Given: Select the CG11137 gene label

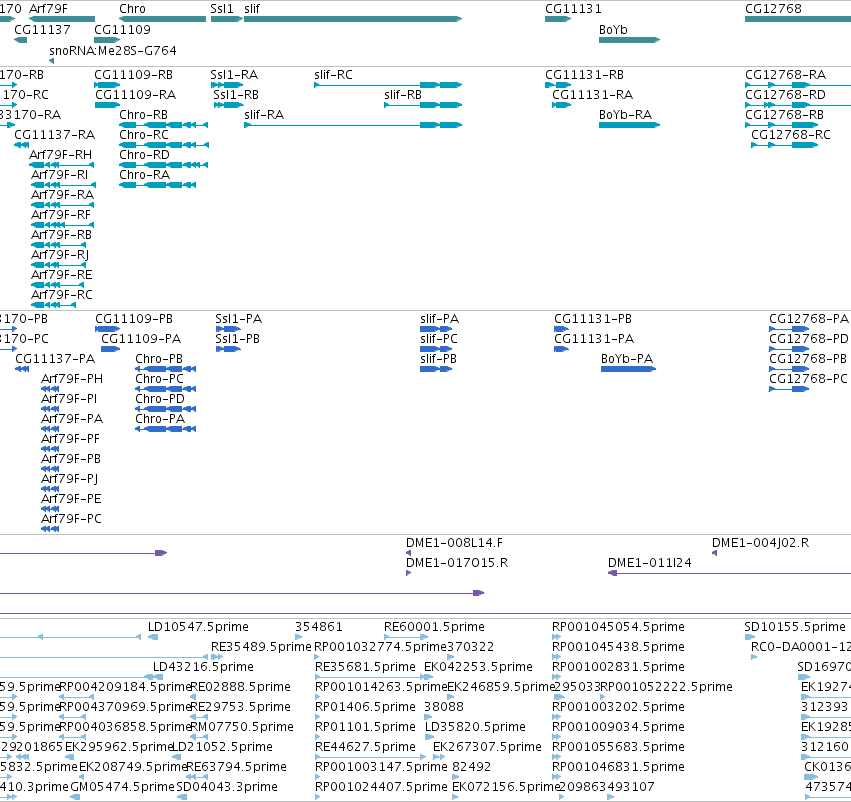Looking at the screenshot, I should [x=42, y=30].
